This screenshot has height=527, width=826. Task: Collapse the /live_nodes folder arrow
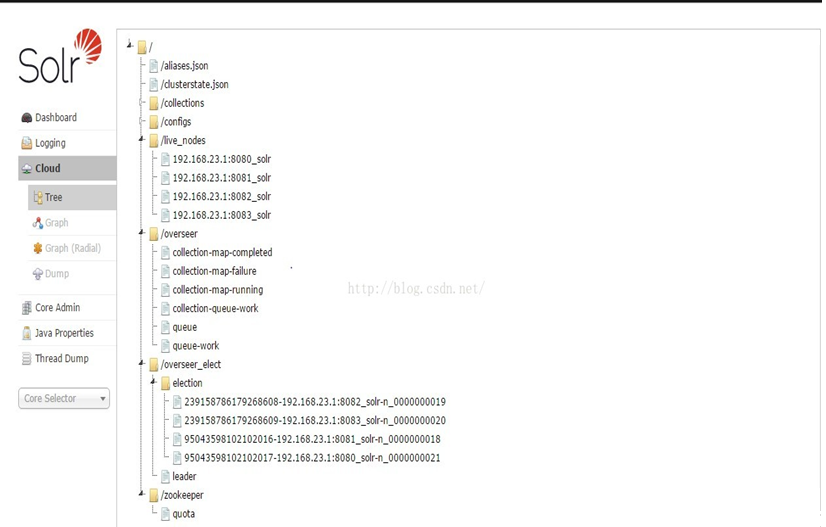141,139
